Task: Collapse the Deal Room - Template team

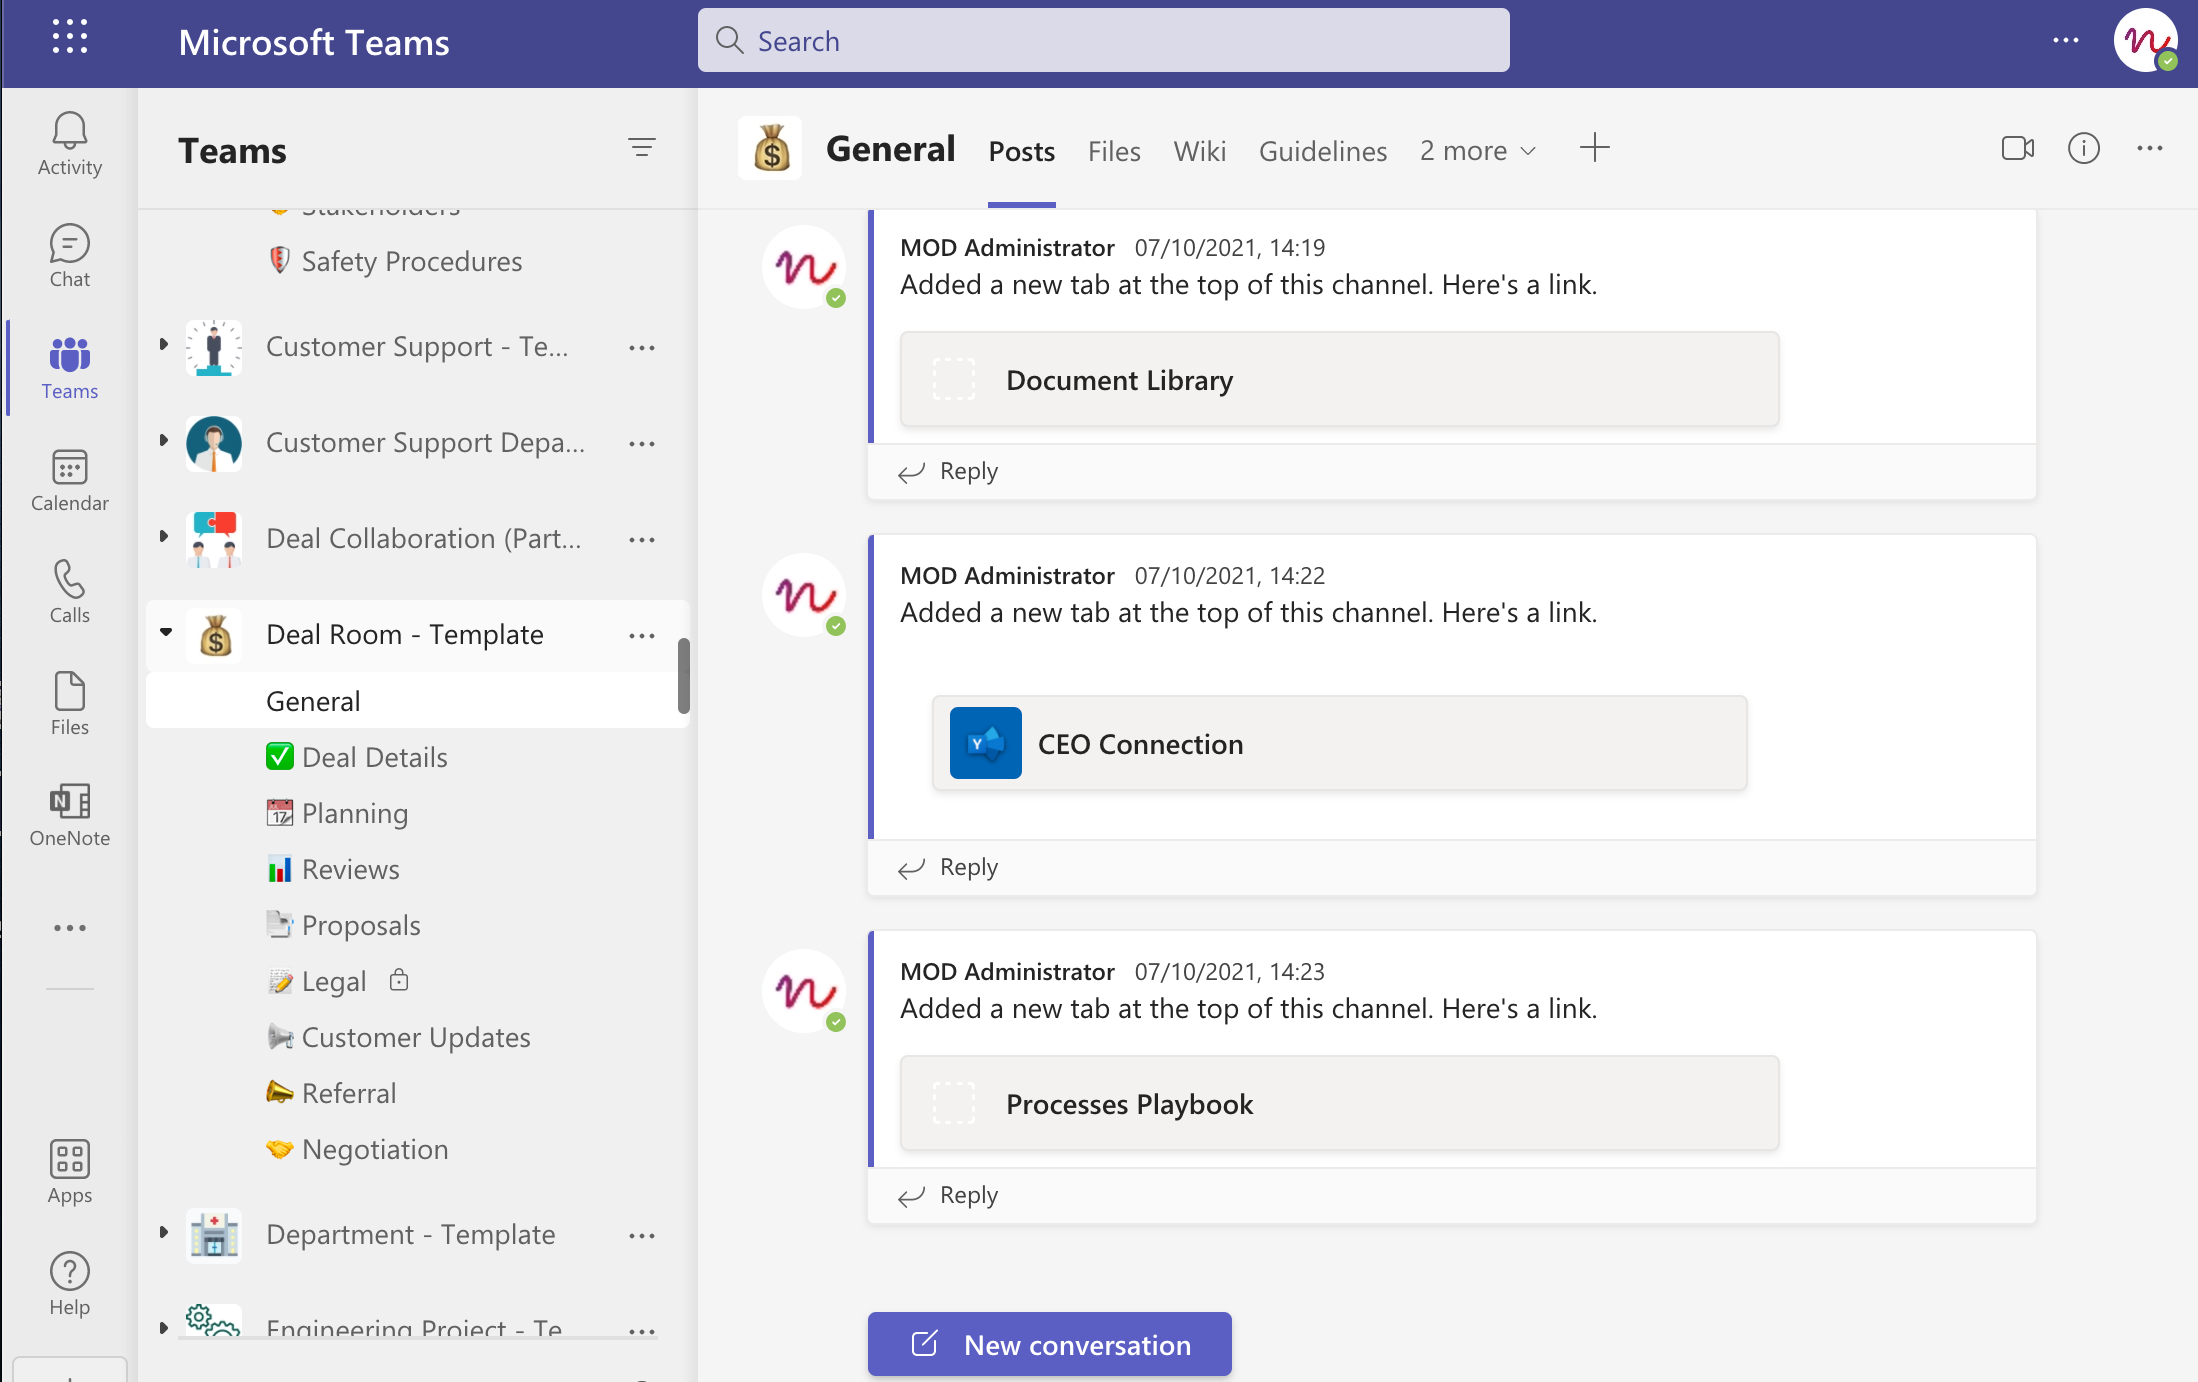Action: tap(165, 633)
